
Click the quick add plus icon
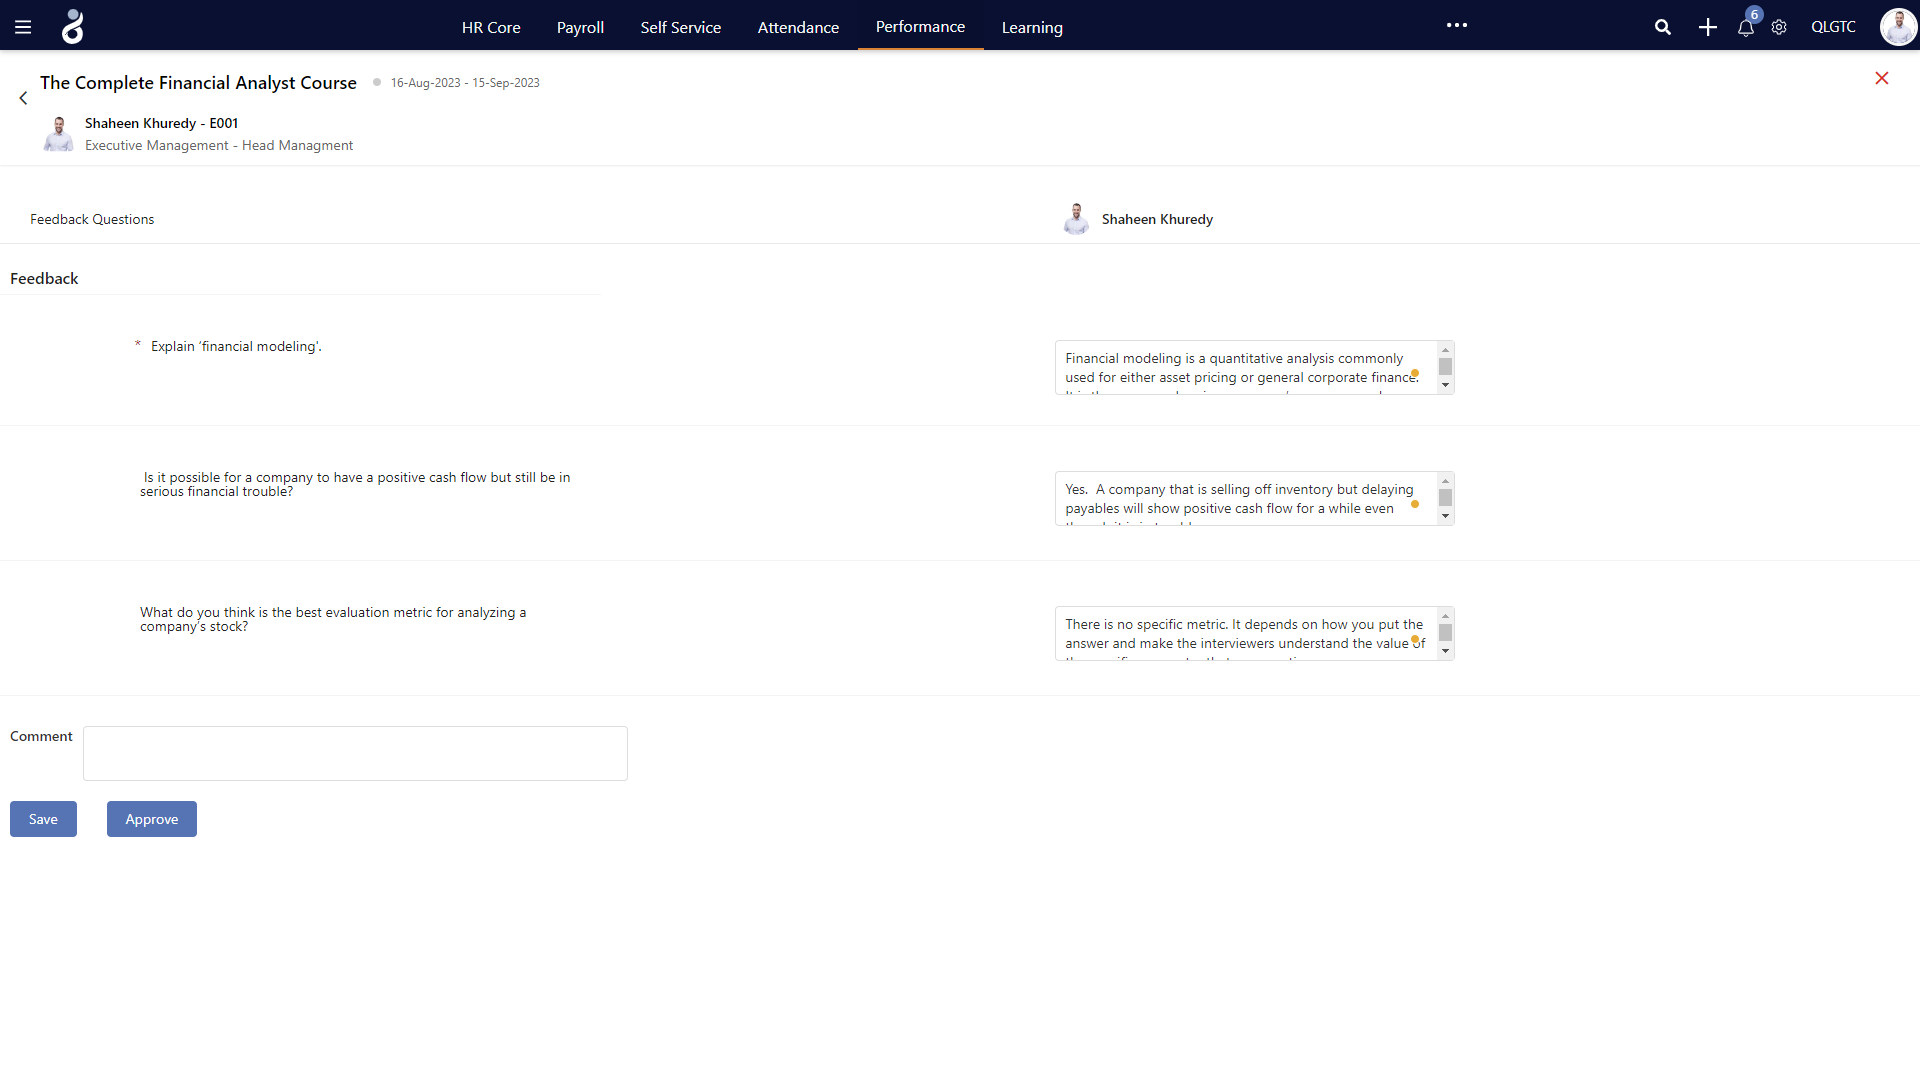(x=1707, y=27)
